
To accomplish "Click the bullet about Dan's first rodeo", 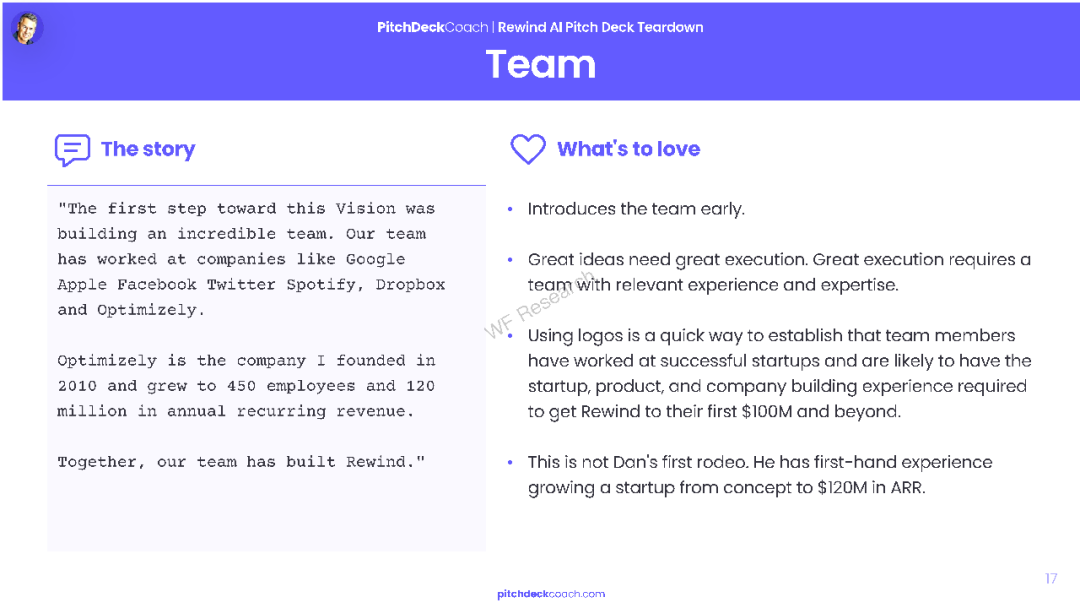I will (x=760, y=474).
